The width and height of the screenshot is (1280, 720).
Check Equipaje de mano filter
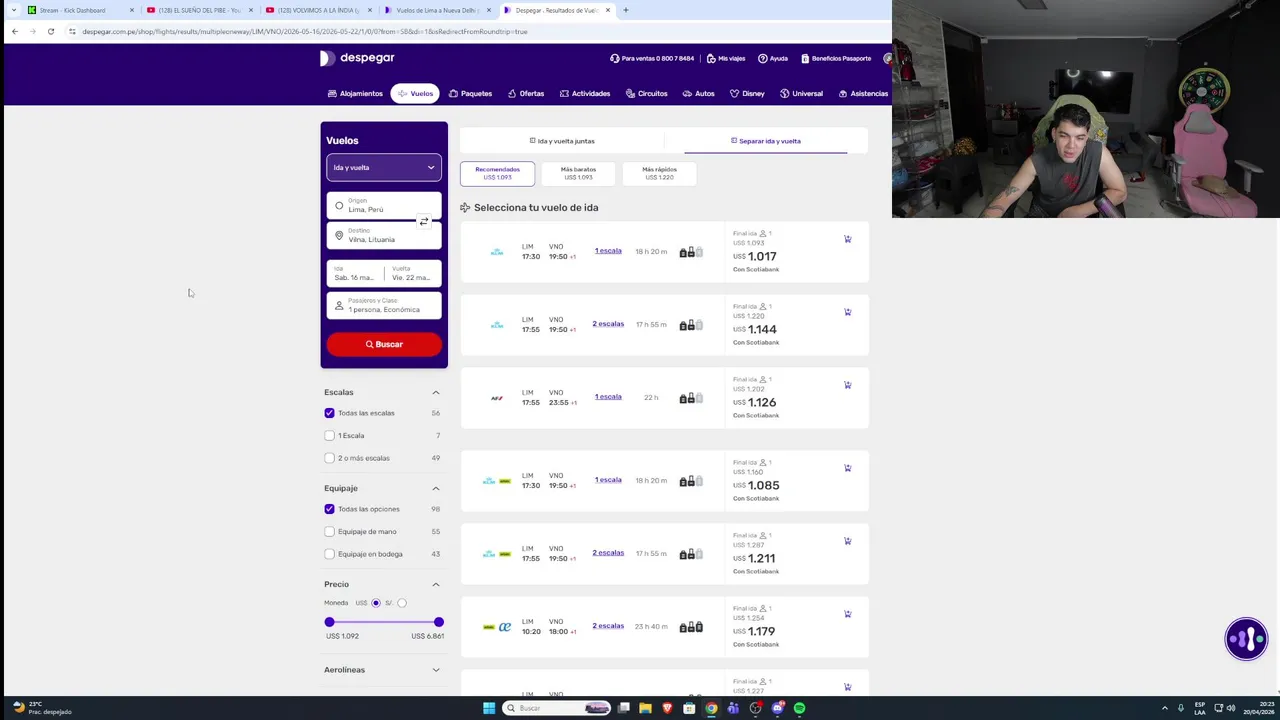tap(329, 532)
